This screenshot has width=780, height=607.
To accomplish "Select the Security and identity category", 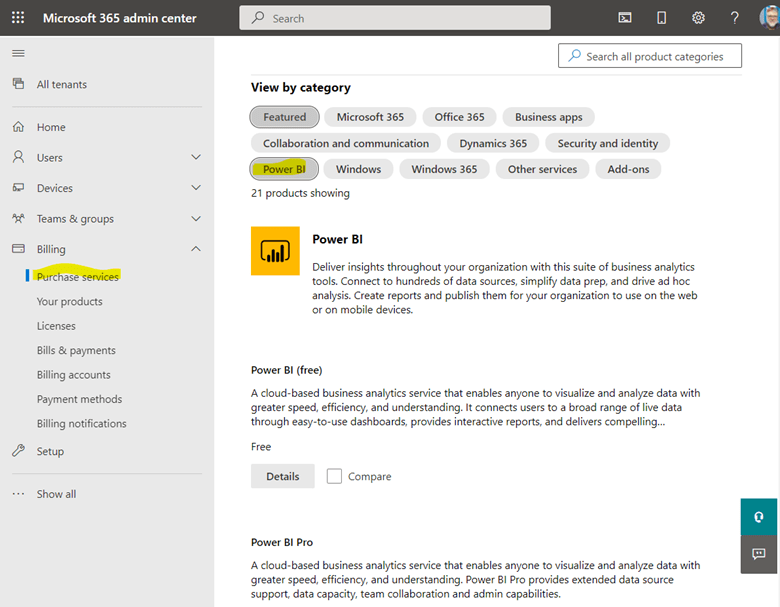I will pyautogui.click(x=607, y=143).
